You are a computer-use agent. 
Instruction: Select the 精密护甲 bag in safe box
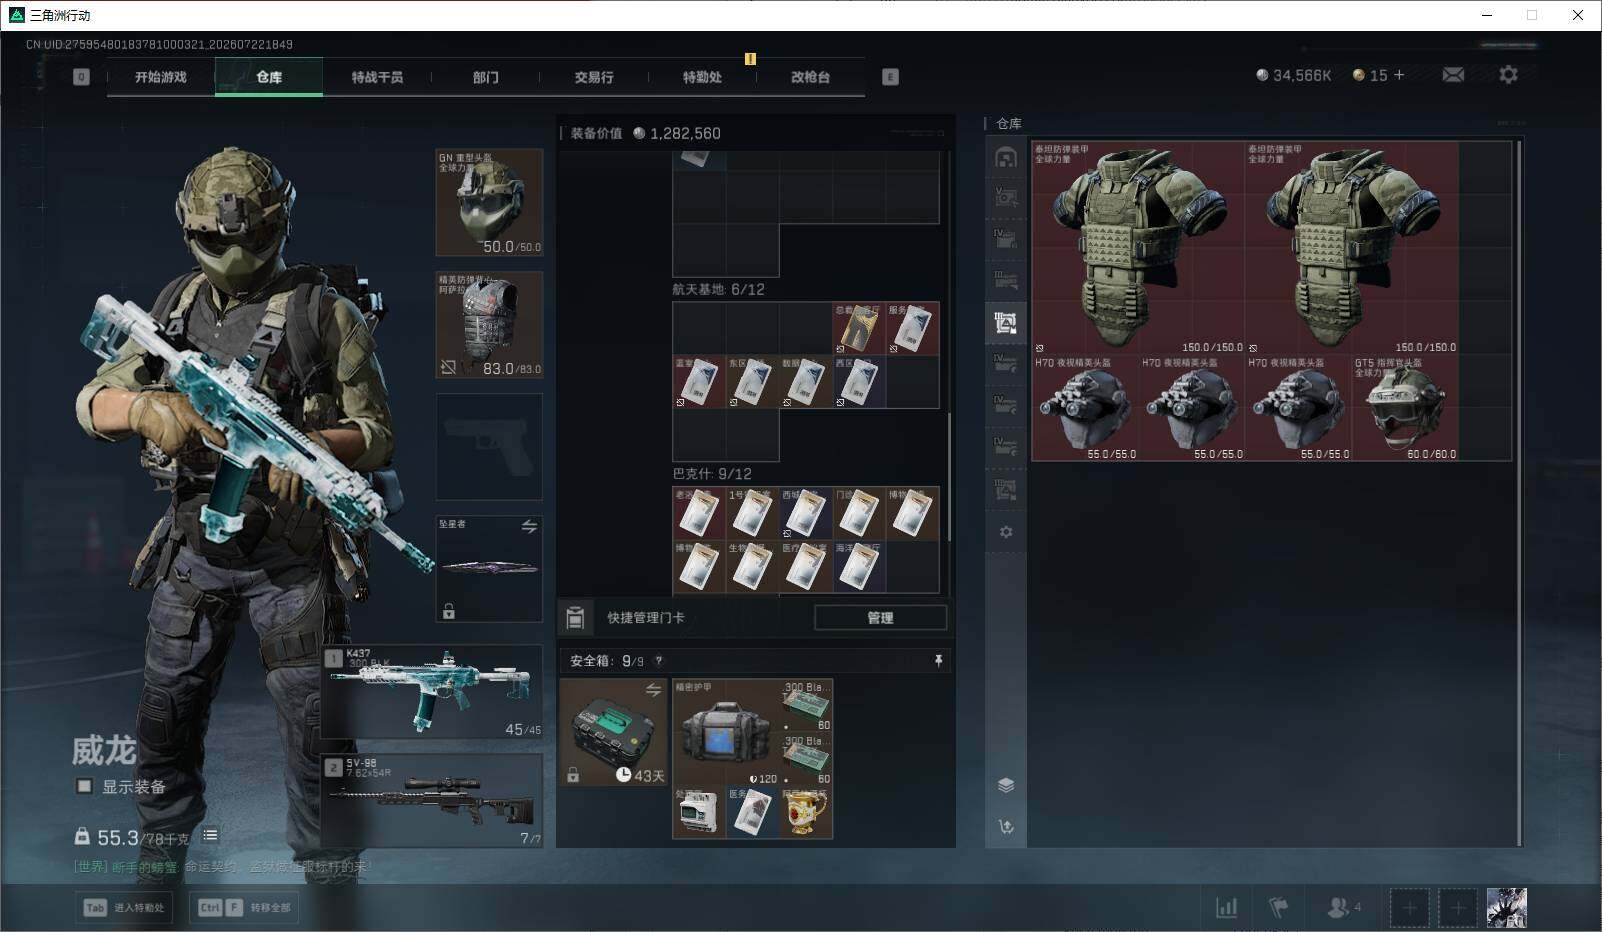pos(726,733)
